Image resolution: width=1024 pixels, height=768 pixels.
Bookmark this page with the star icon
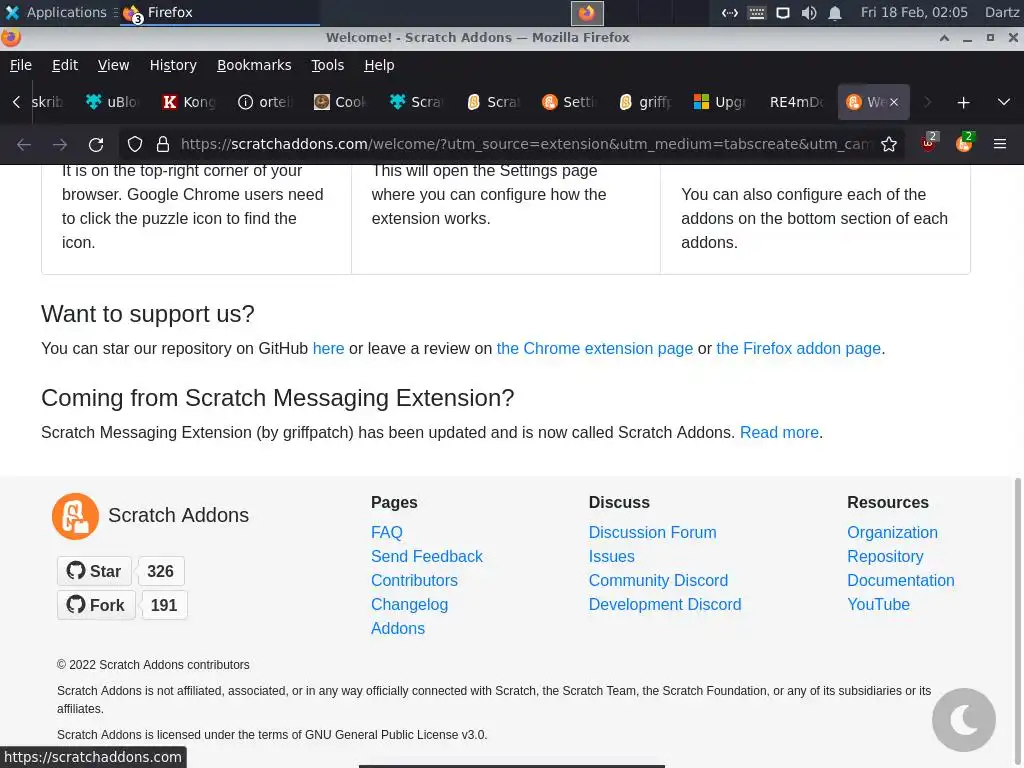888,144
